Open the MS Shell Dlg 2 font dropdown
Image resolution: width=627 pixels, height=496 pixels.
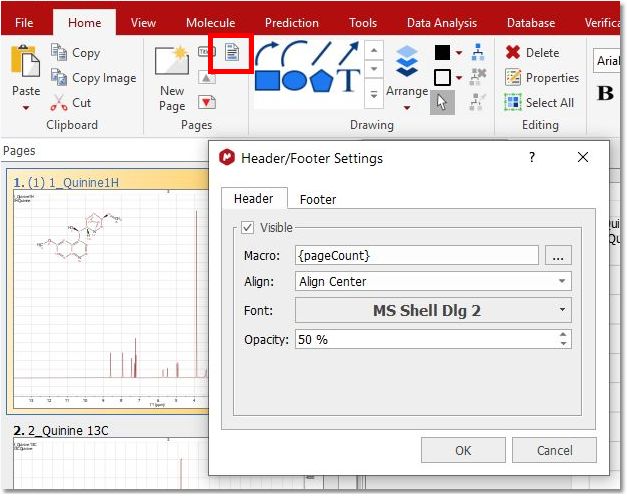point(433,310)
